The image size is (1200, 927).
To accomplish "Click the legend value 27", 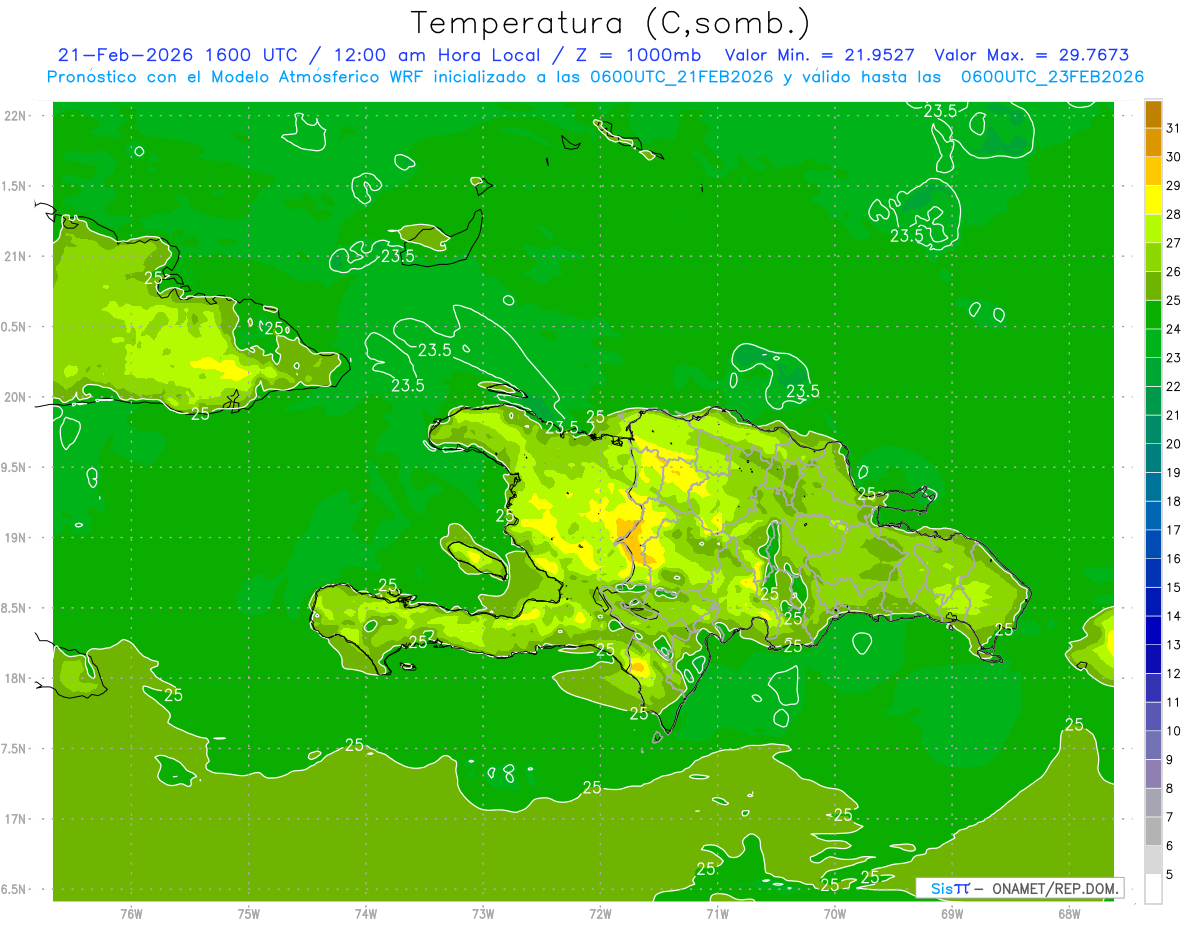I will [x=1173, y=243].
